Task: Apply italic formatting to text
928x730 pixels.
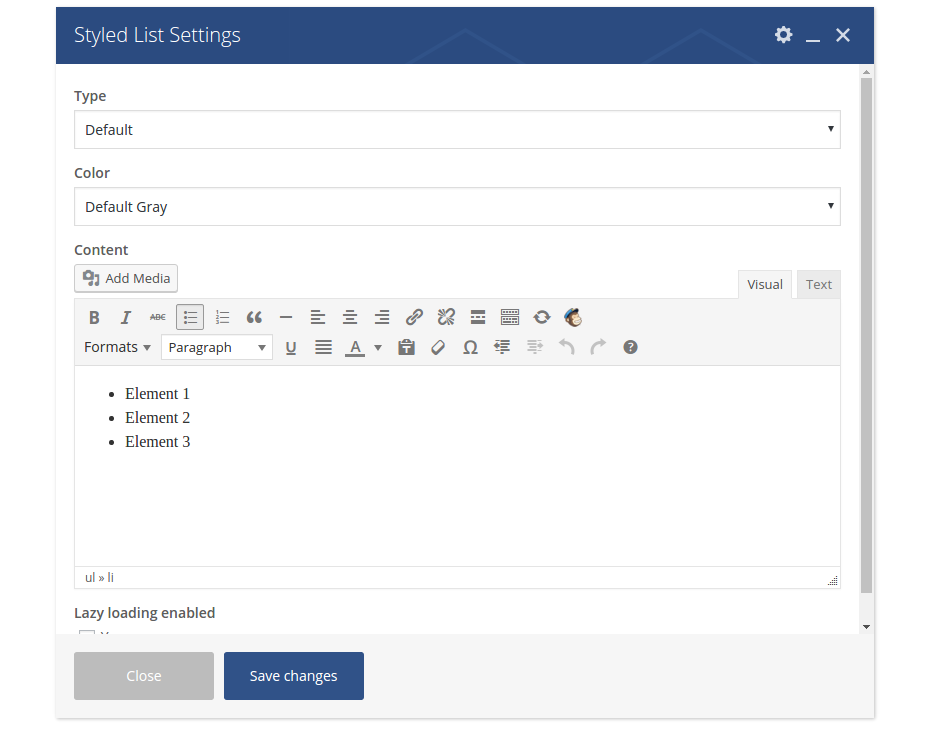Action: point(126,318)
